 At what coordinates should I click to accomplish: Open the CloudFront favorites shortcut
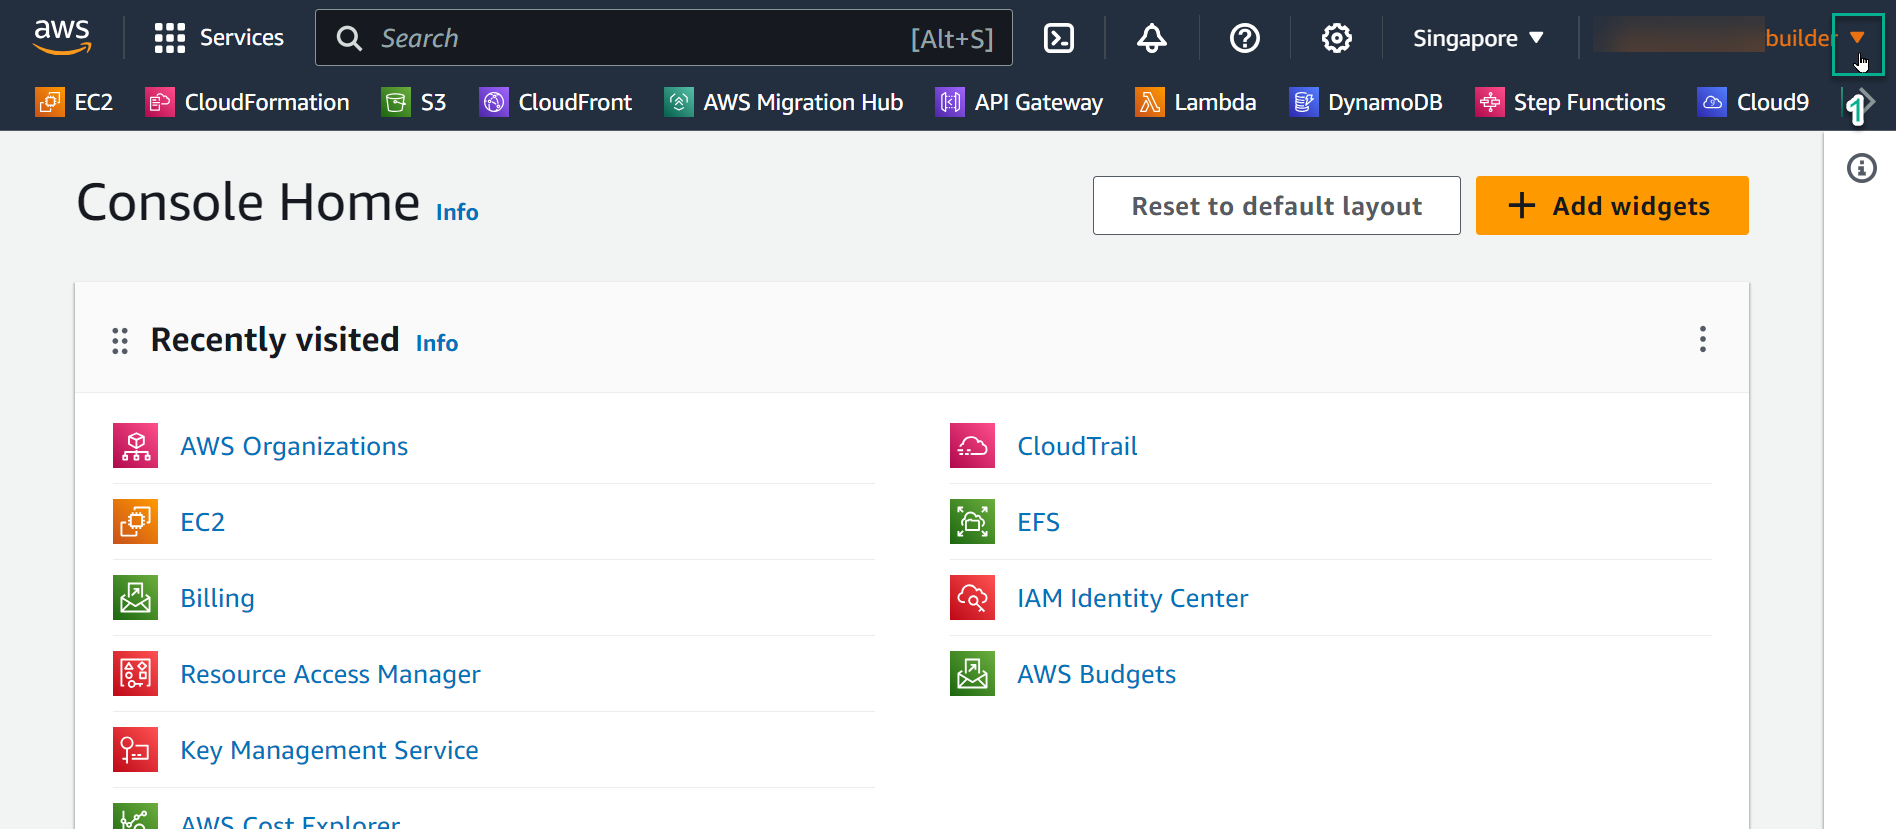tap(556, 102)
